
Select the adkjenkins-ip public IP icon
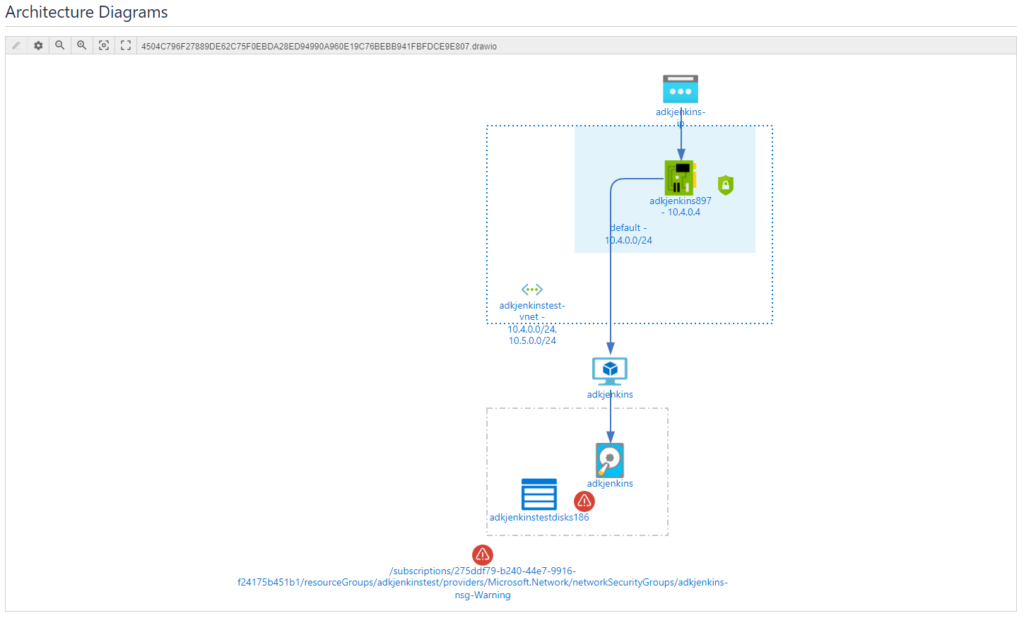point(679,87)
